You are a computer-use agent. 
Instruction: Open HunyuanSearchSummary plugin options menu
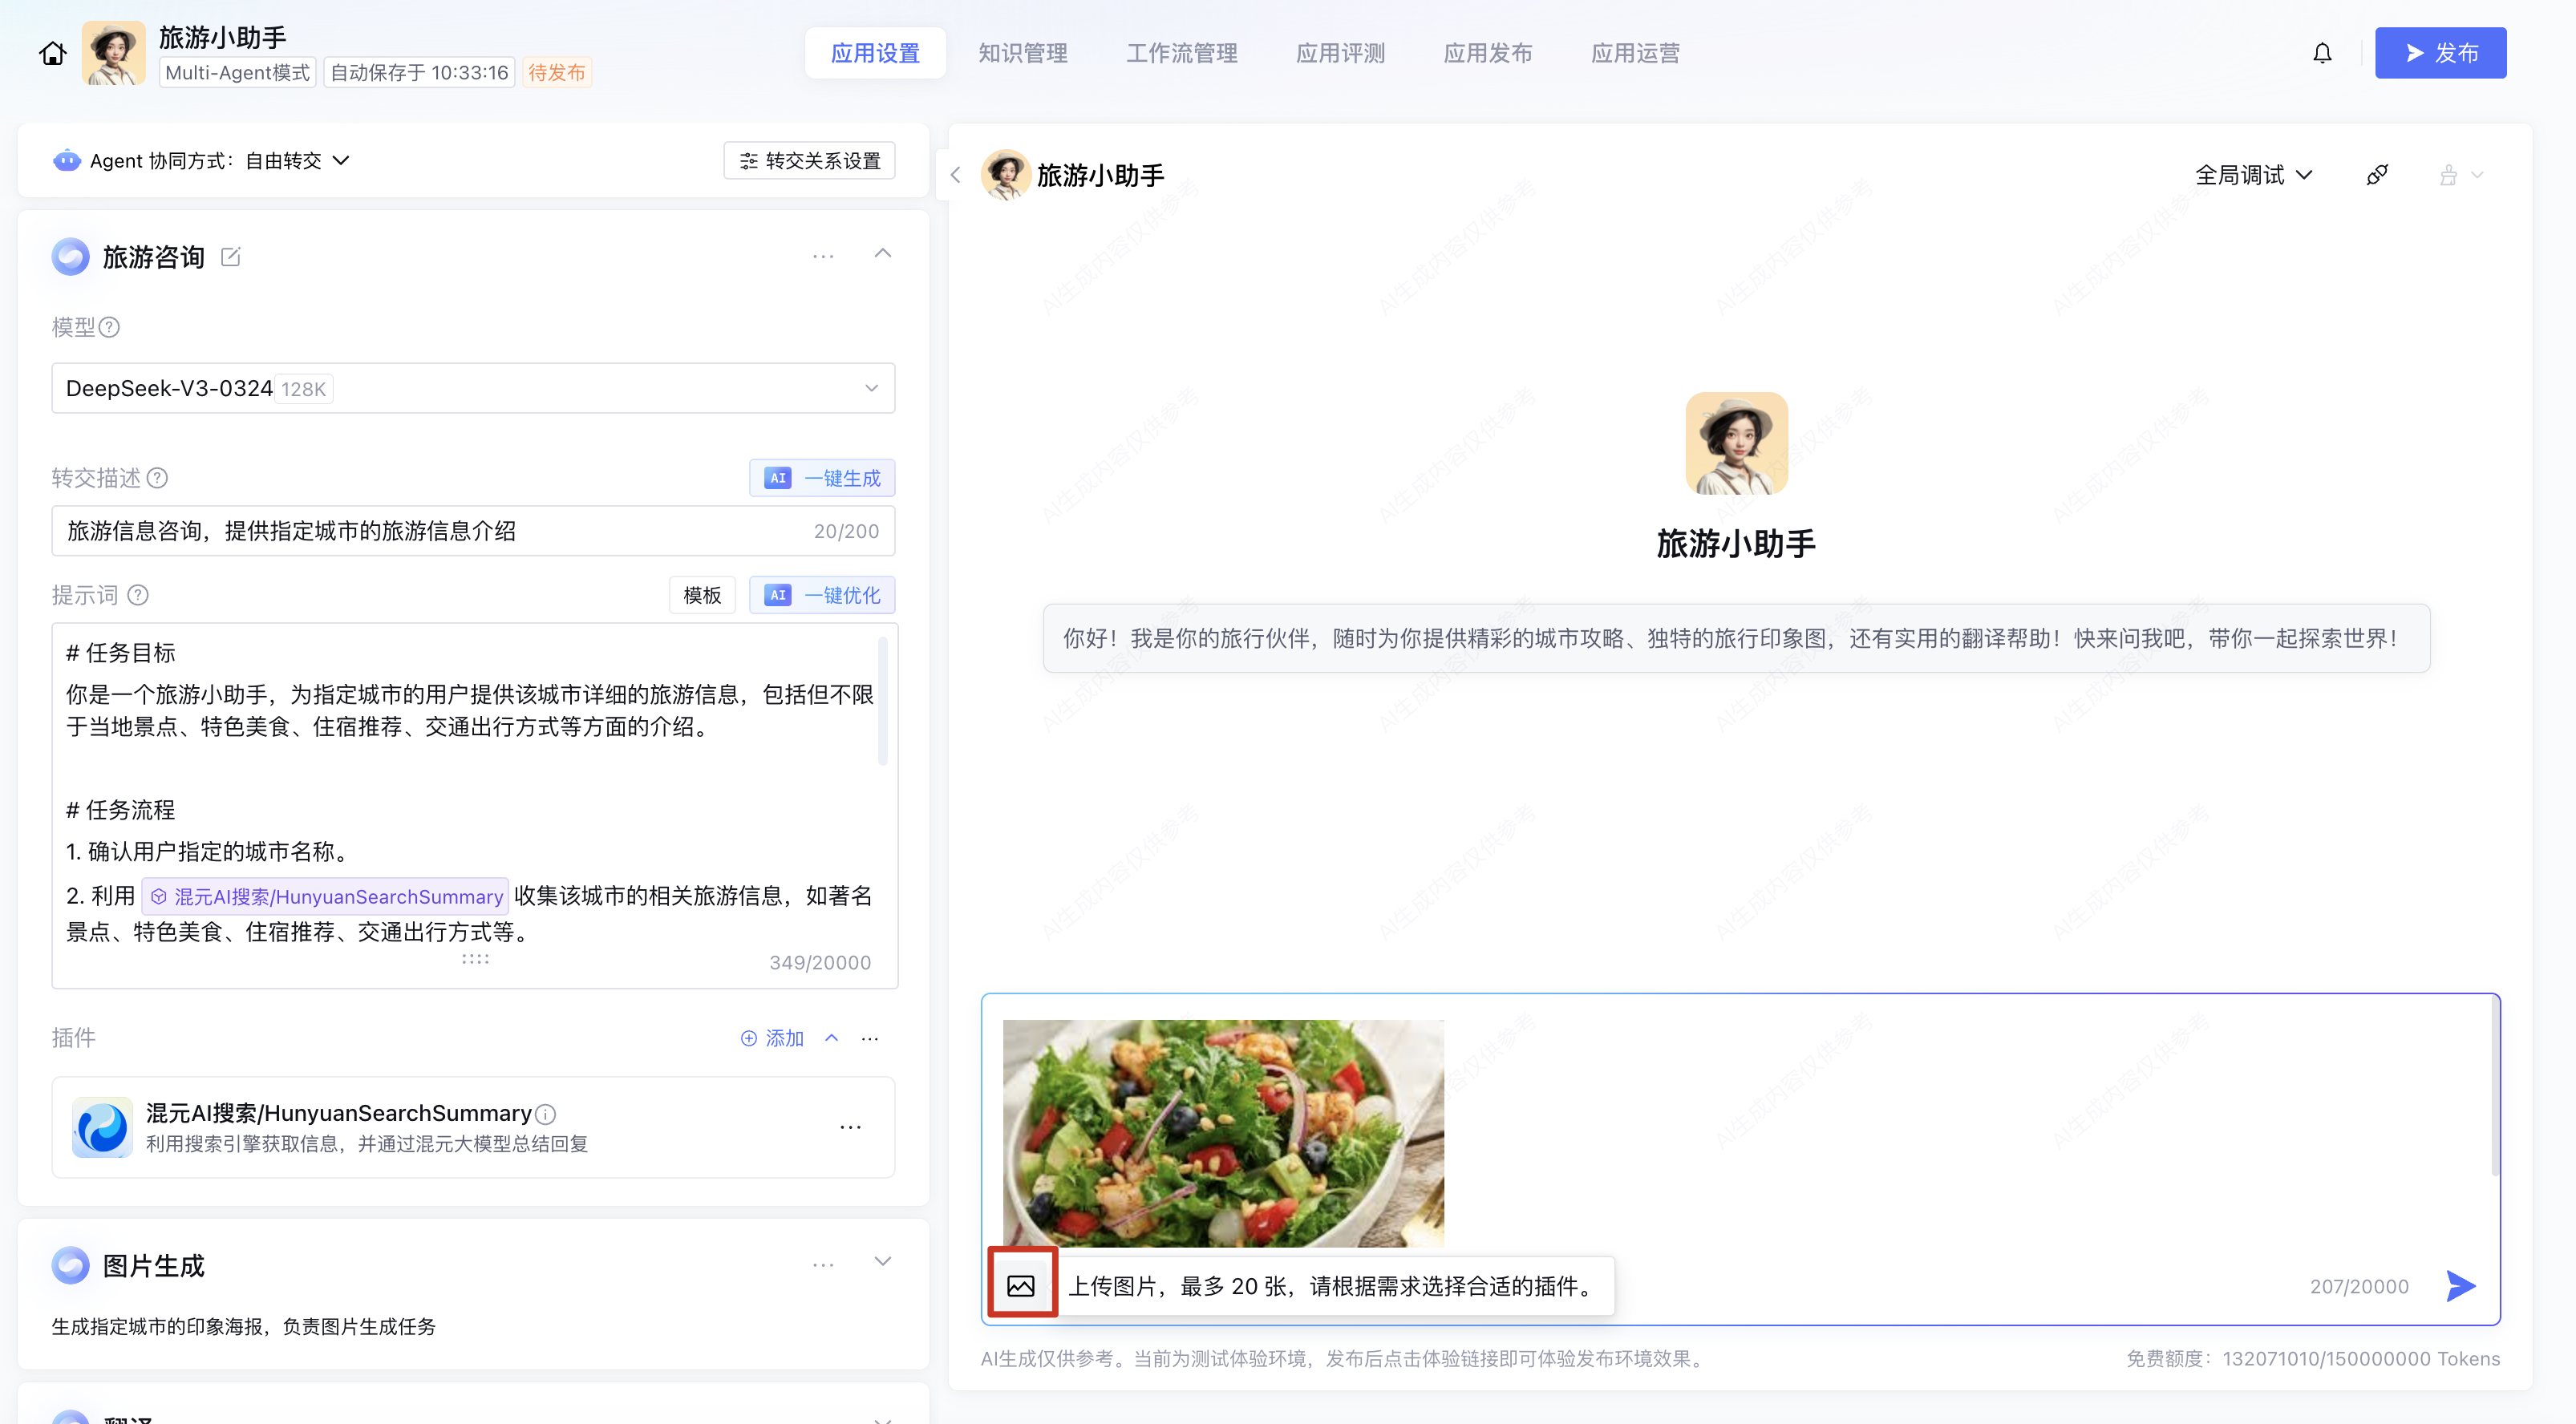pyautogui.click(x=850, y=1127)
